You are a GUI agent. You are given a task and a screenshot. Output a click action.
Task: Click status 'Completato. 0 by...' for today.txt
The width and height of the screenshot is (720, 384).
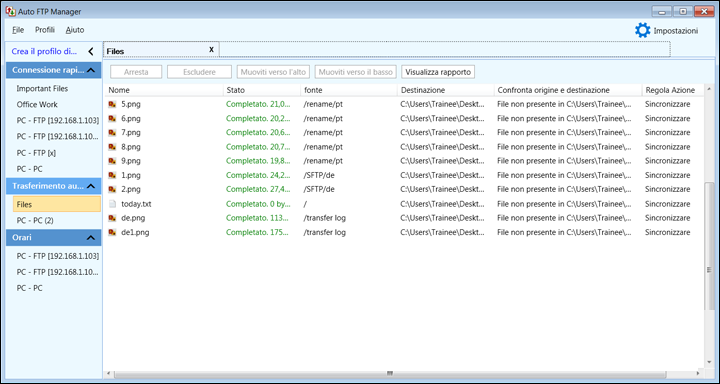pyautogui.click(x=258, y=203)
